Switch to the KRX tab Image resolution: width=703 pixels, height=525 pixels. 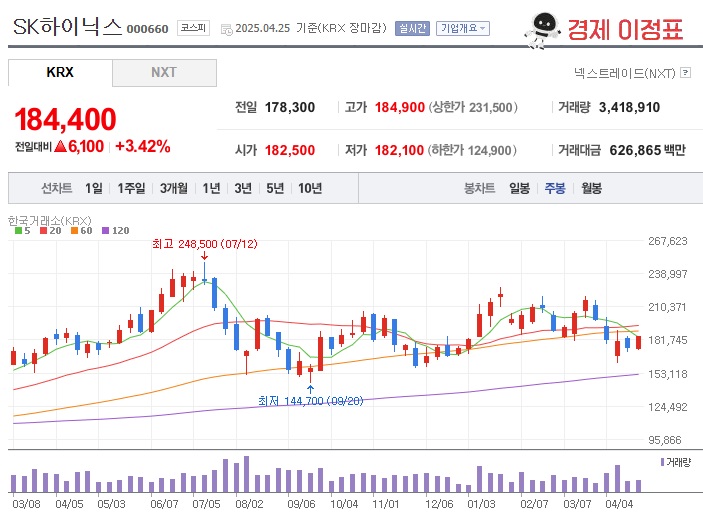coord(60,72)
